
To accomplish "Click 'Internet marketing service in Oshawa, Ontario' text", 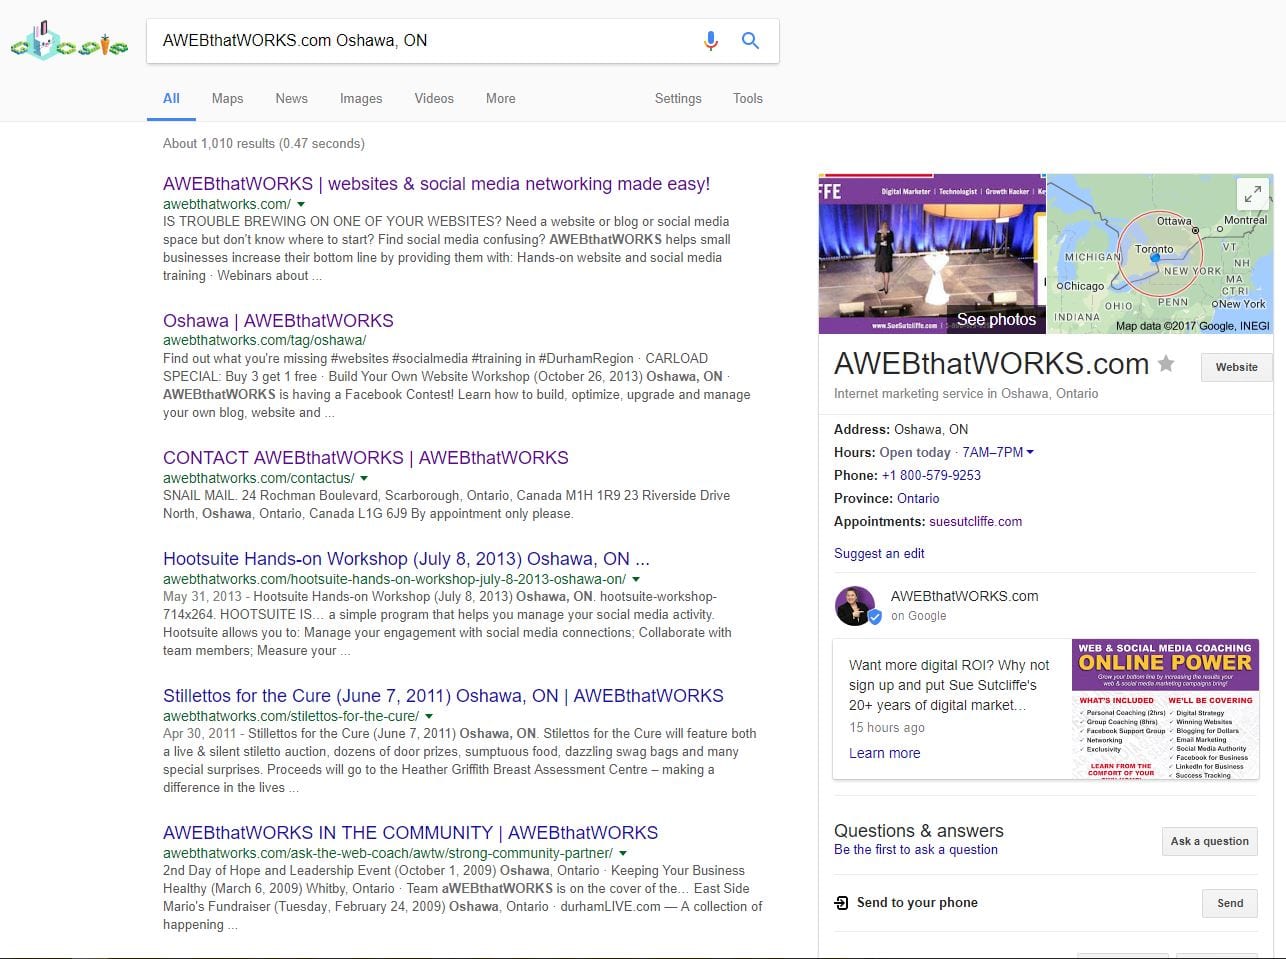I will coord(966,393).
